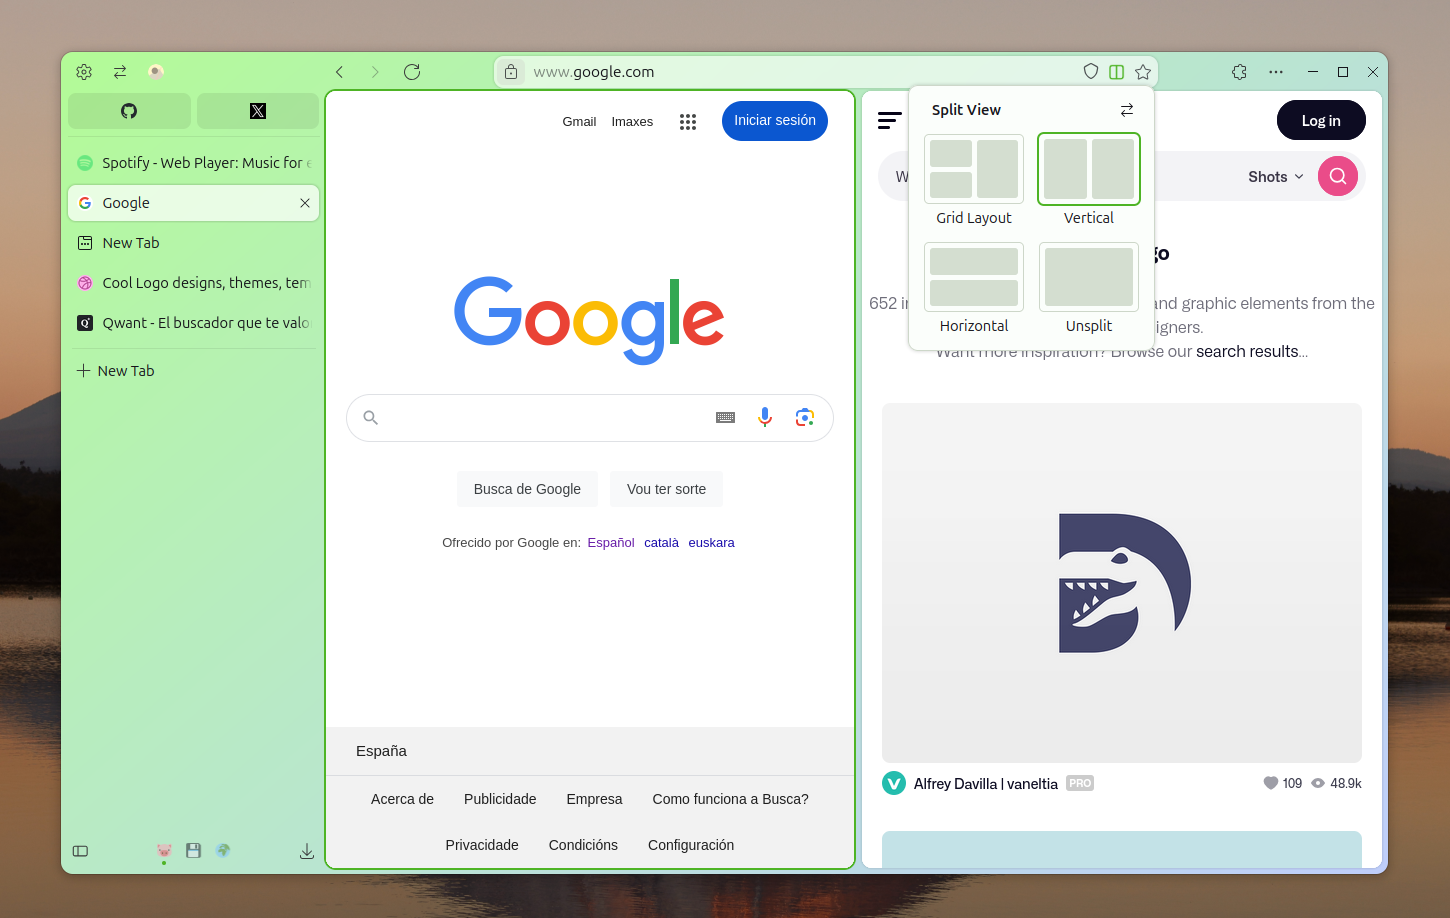1450x918 pixels.
Task: Open browser settings via the gear icon
Action: 84,72
